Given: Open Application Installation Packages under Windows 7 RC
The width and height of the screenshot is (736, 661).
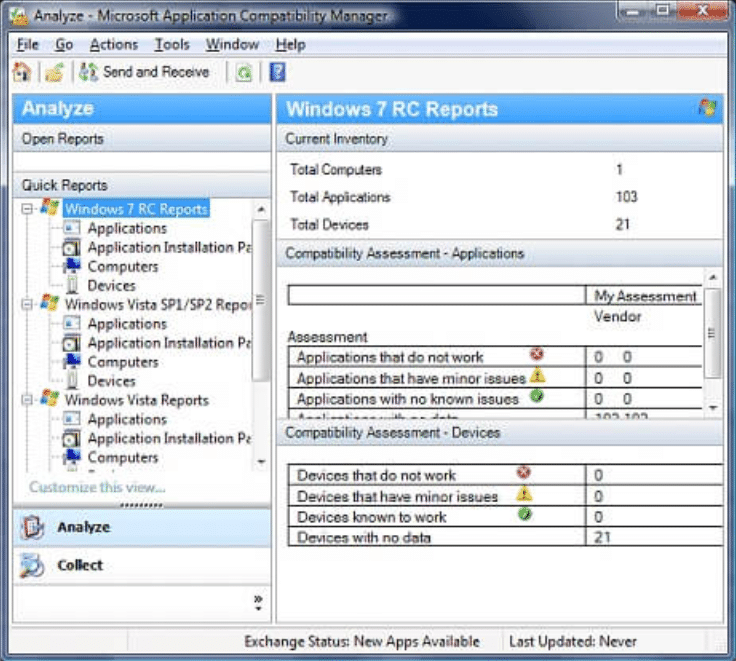Looking at the screenshot, I should pyautogui.click(x=169, y=247).
